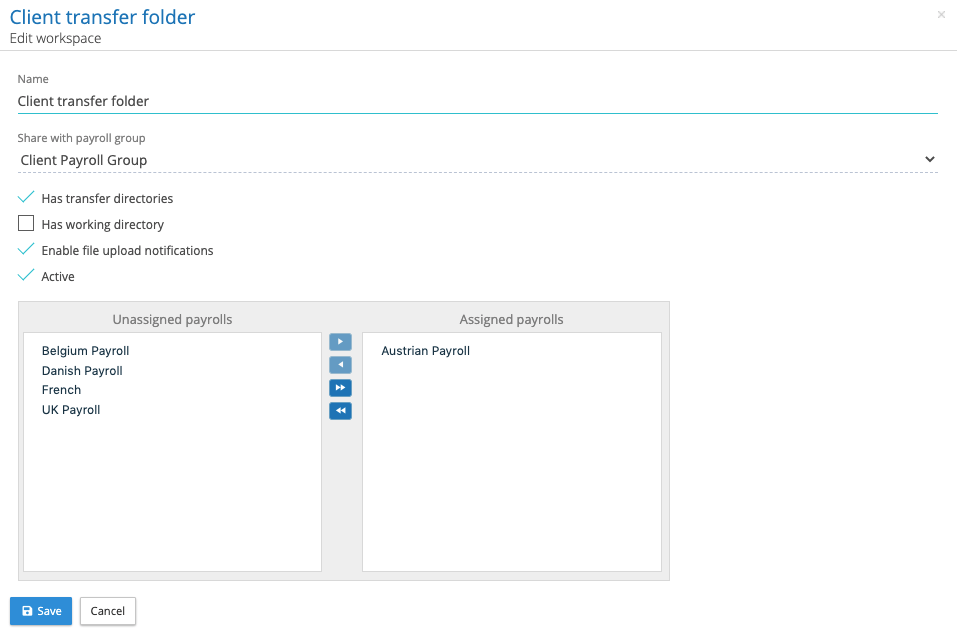Click the move selected left arrow icon
This screenshot has height=635, width=957.
coord(340,365)
